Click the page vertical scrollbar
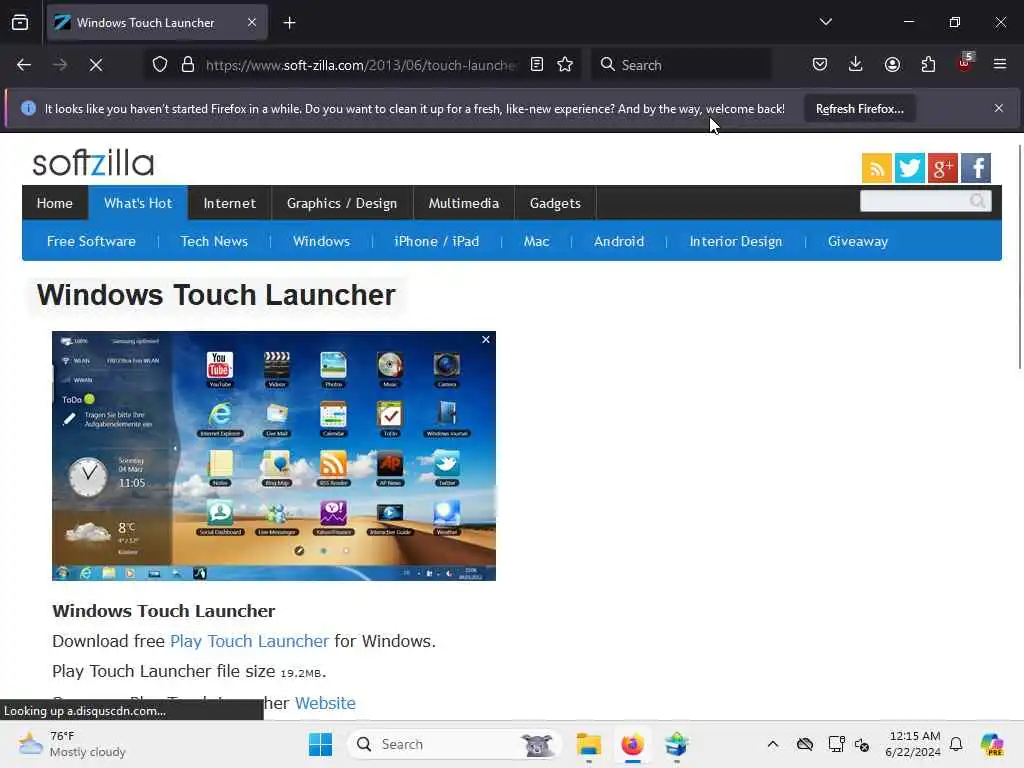The height and width of the screenshot is (768, 1024). coord(1019,257)
